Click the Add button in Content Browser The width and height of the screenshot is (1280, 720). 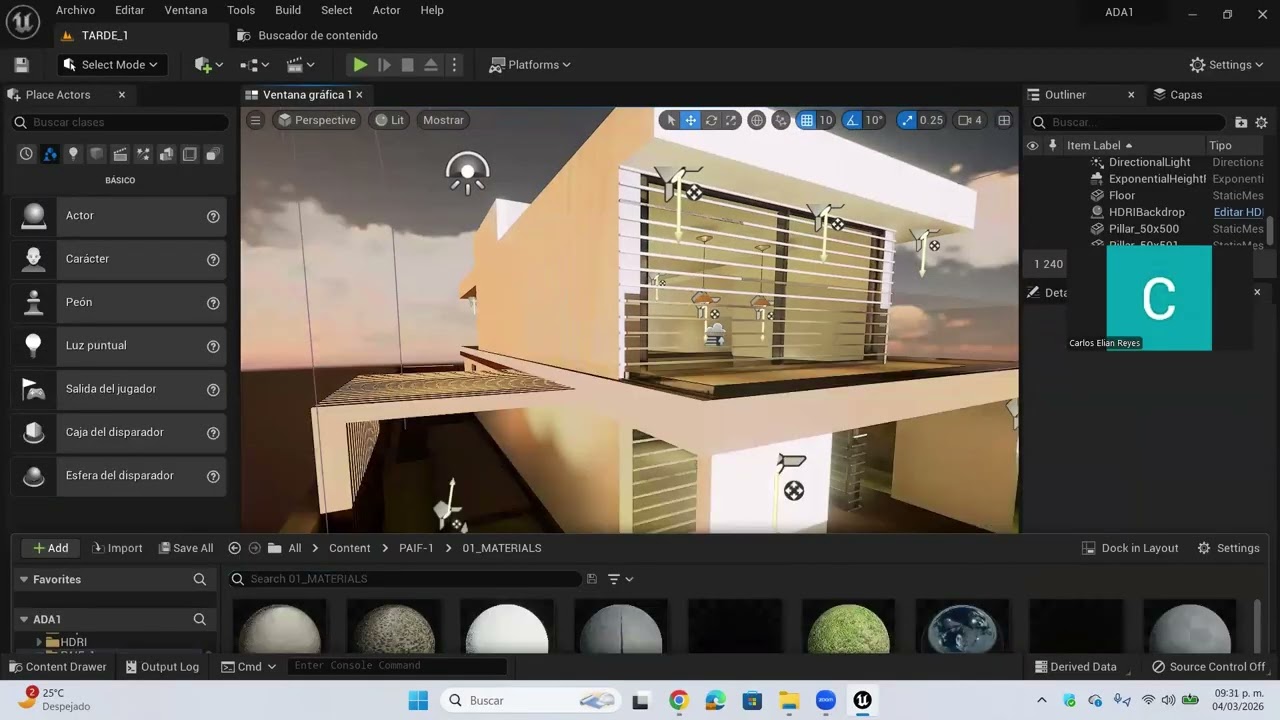point(50,548)
